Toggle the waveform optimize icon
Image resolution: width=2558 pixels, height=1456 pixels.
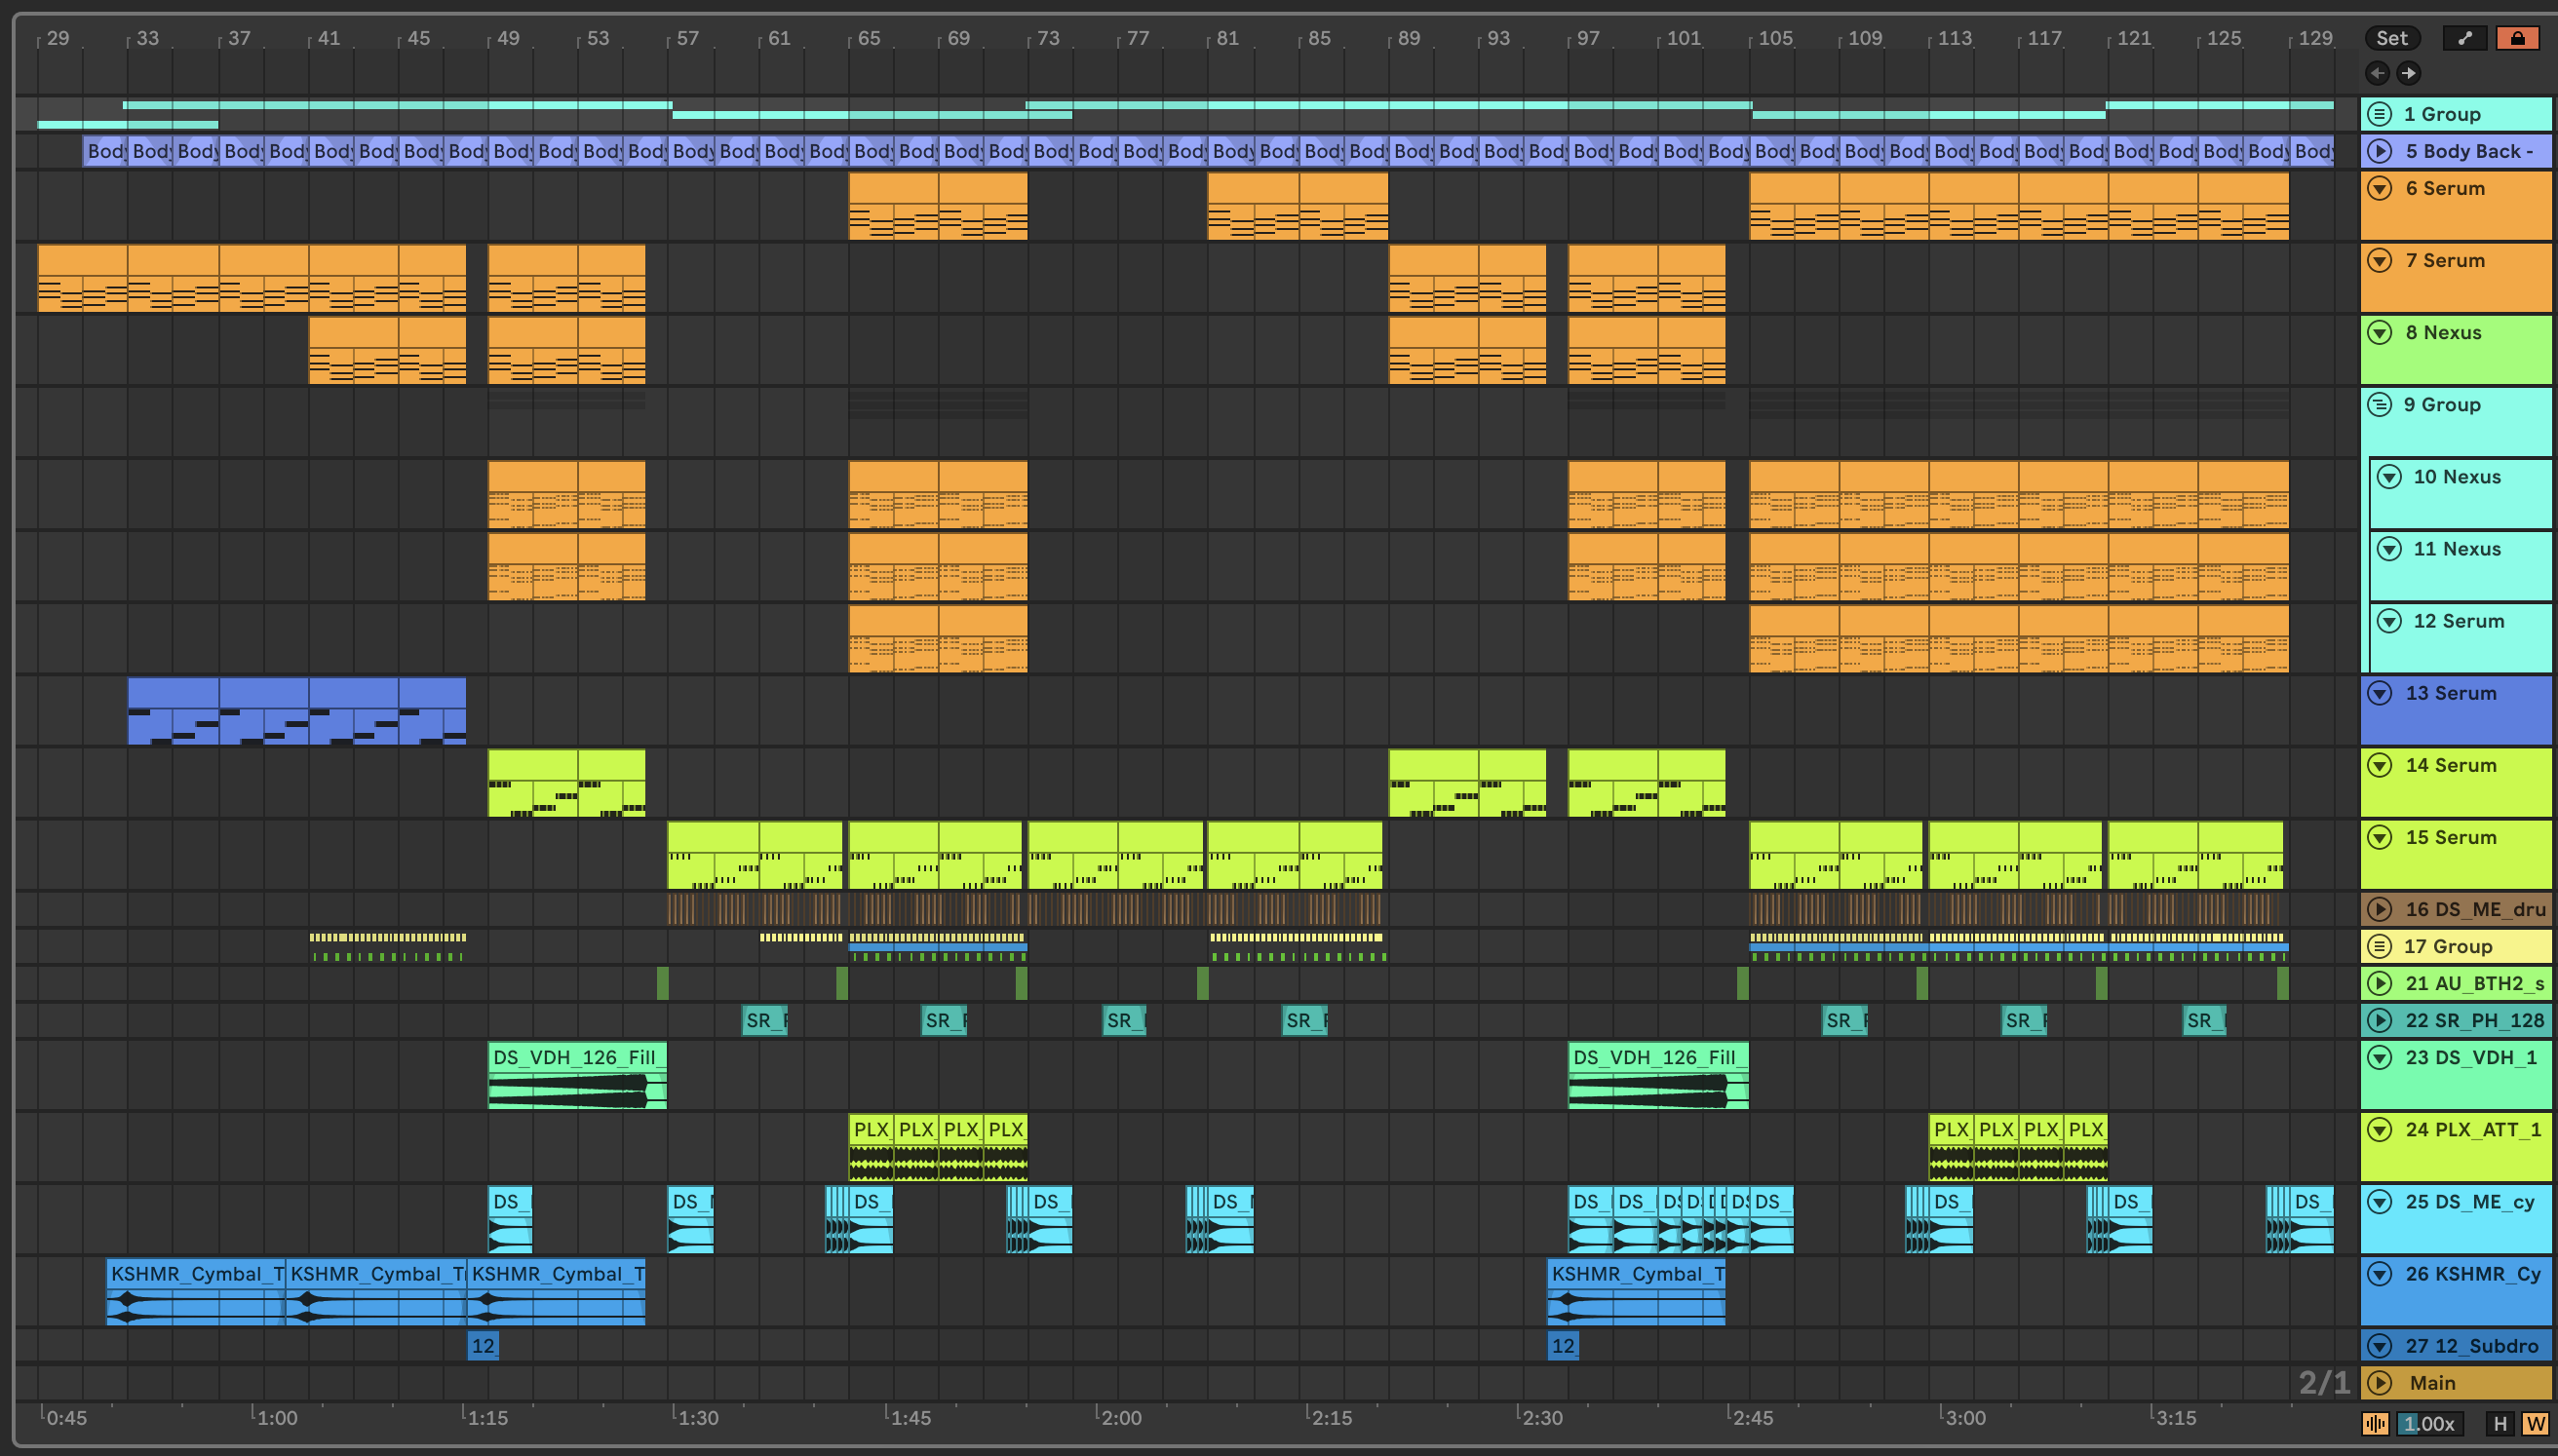2375,1423
